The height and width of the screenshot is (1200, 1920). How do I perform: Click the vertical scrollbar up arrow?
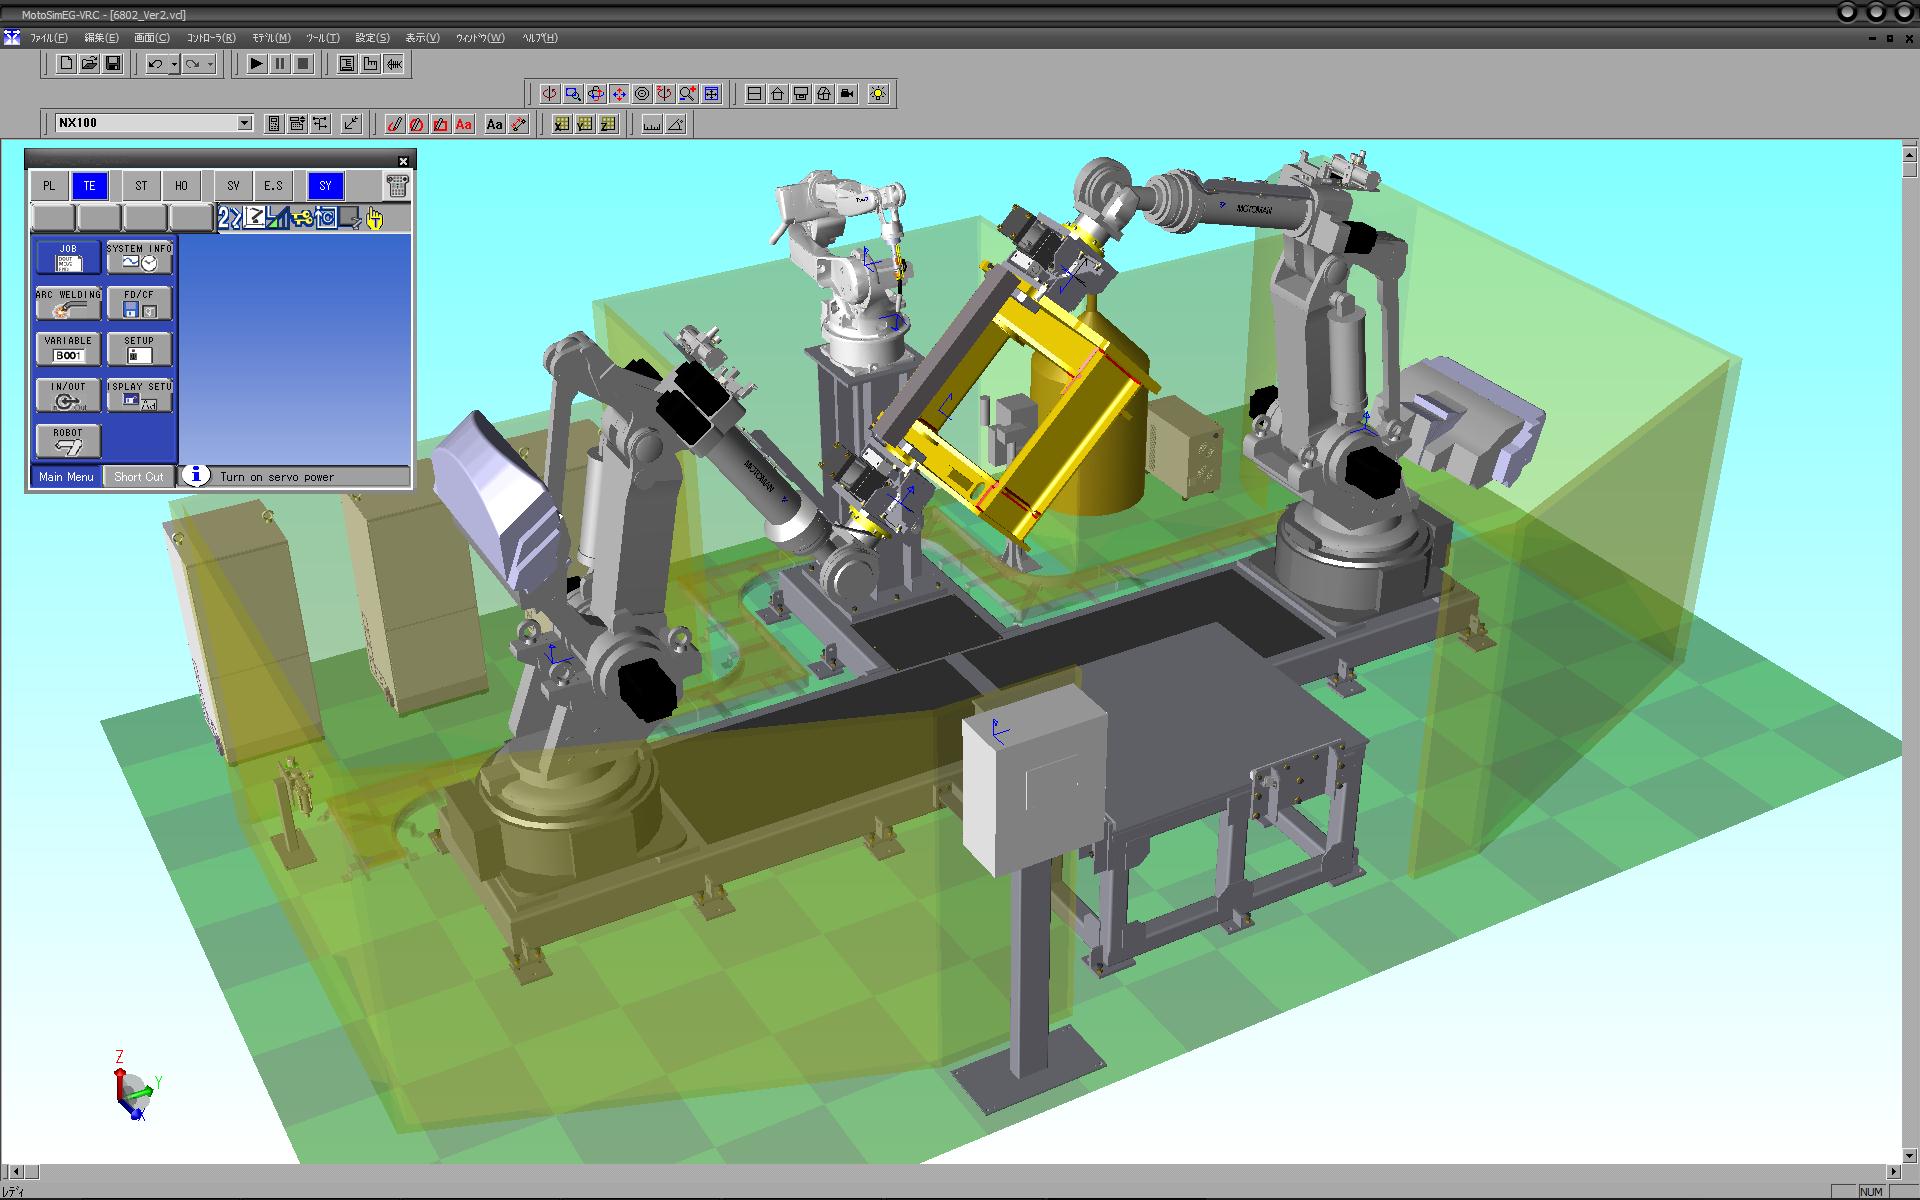1910,154
